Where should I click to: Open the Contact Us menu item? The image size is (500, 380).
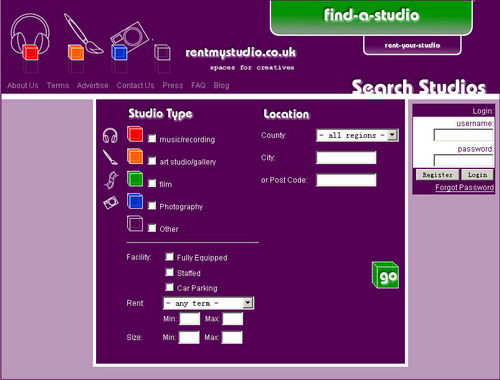pos(135,85)
